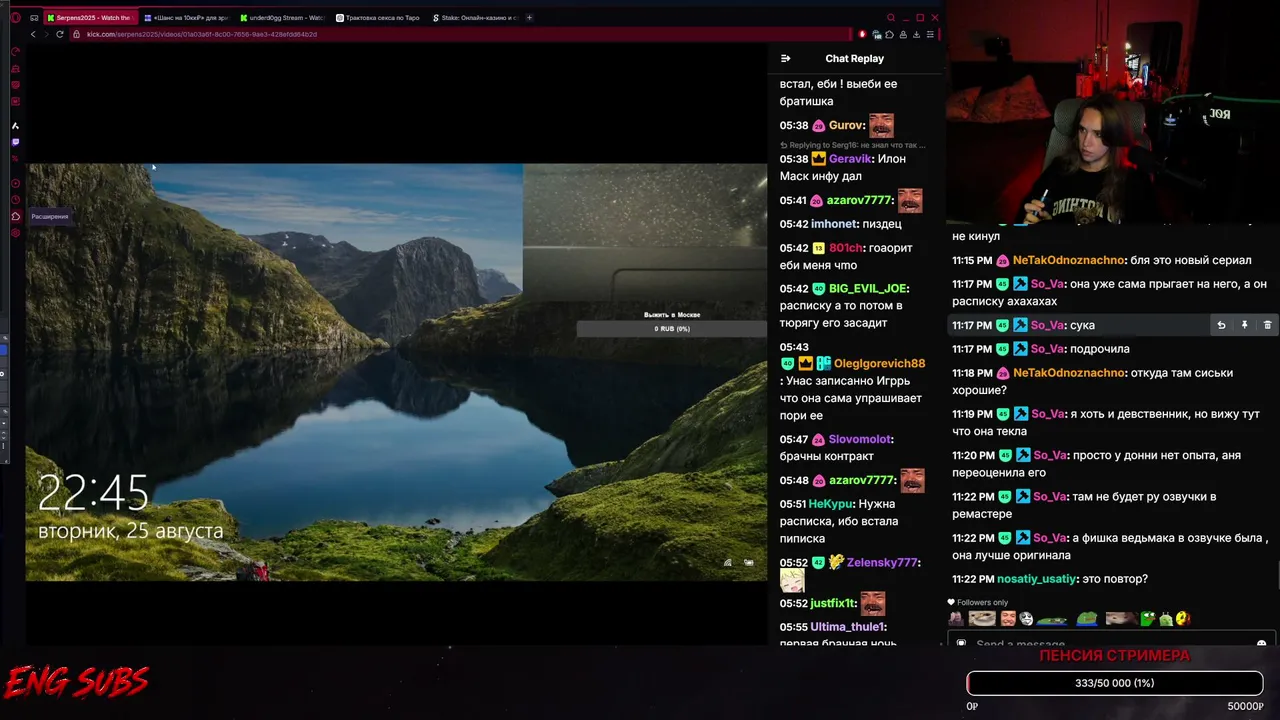This screenshot has height=720, width=1280.
Task: Click OlegIgorevich88's username
Action: pyautogui.click(x=880, y=364)
